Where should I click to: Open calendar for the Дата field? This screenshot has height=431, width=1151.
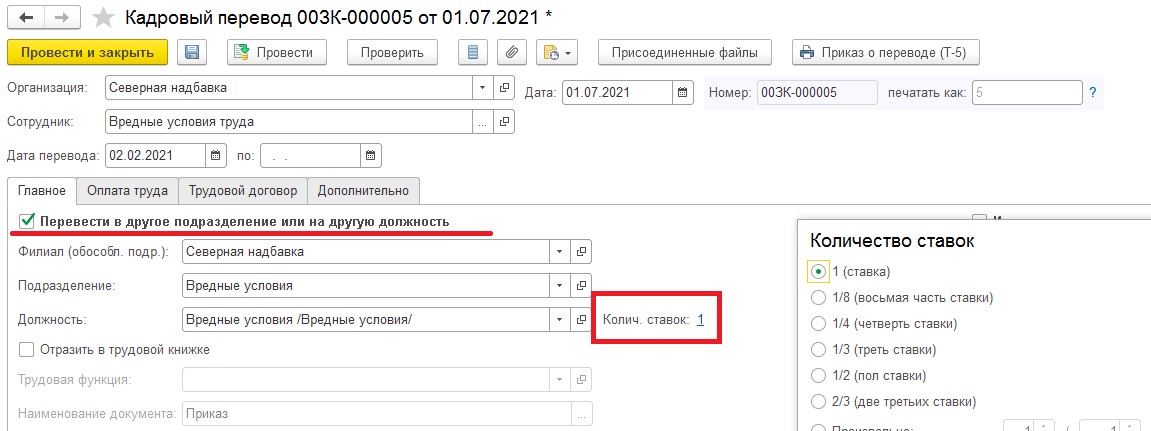point(683,93)
